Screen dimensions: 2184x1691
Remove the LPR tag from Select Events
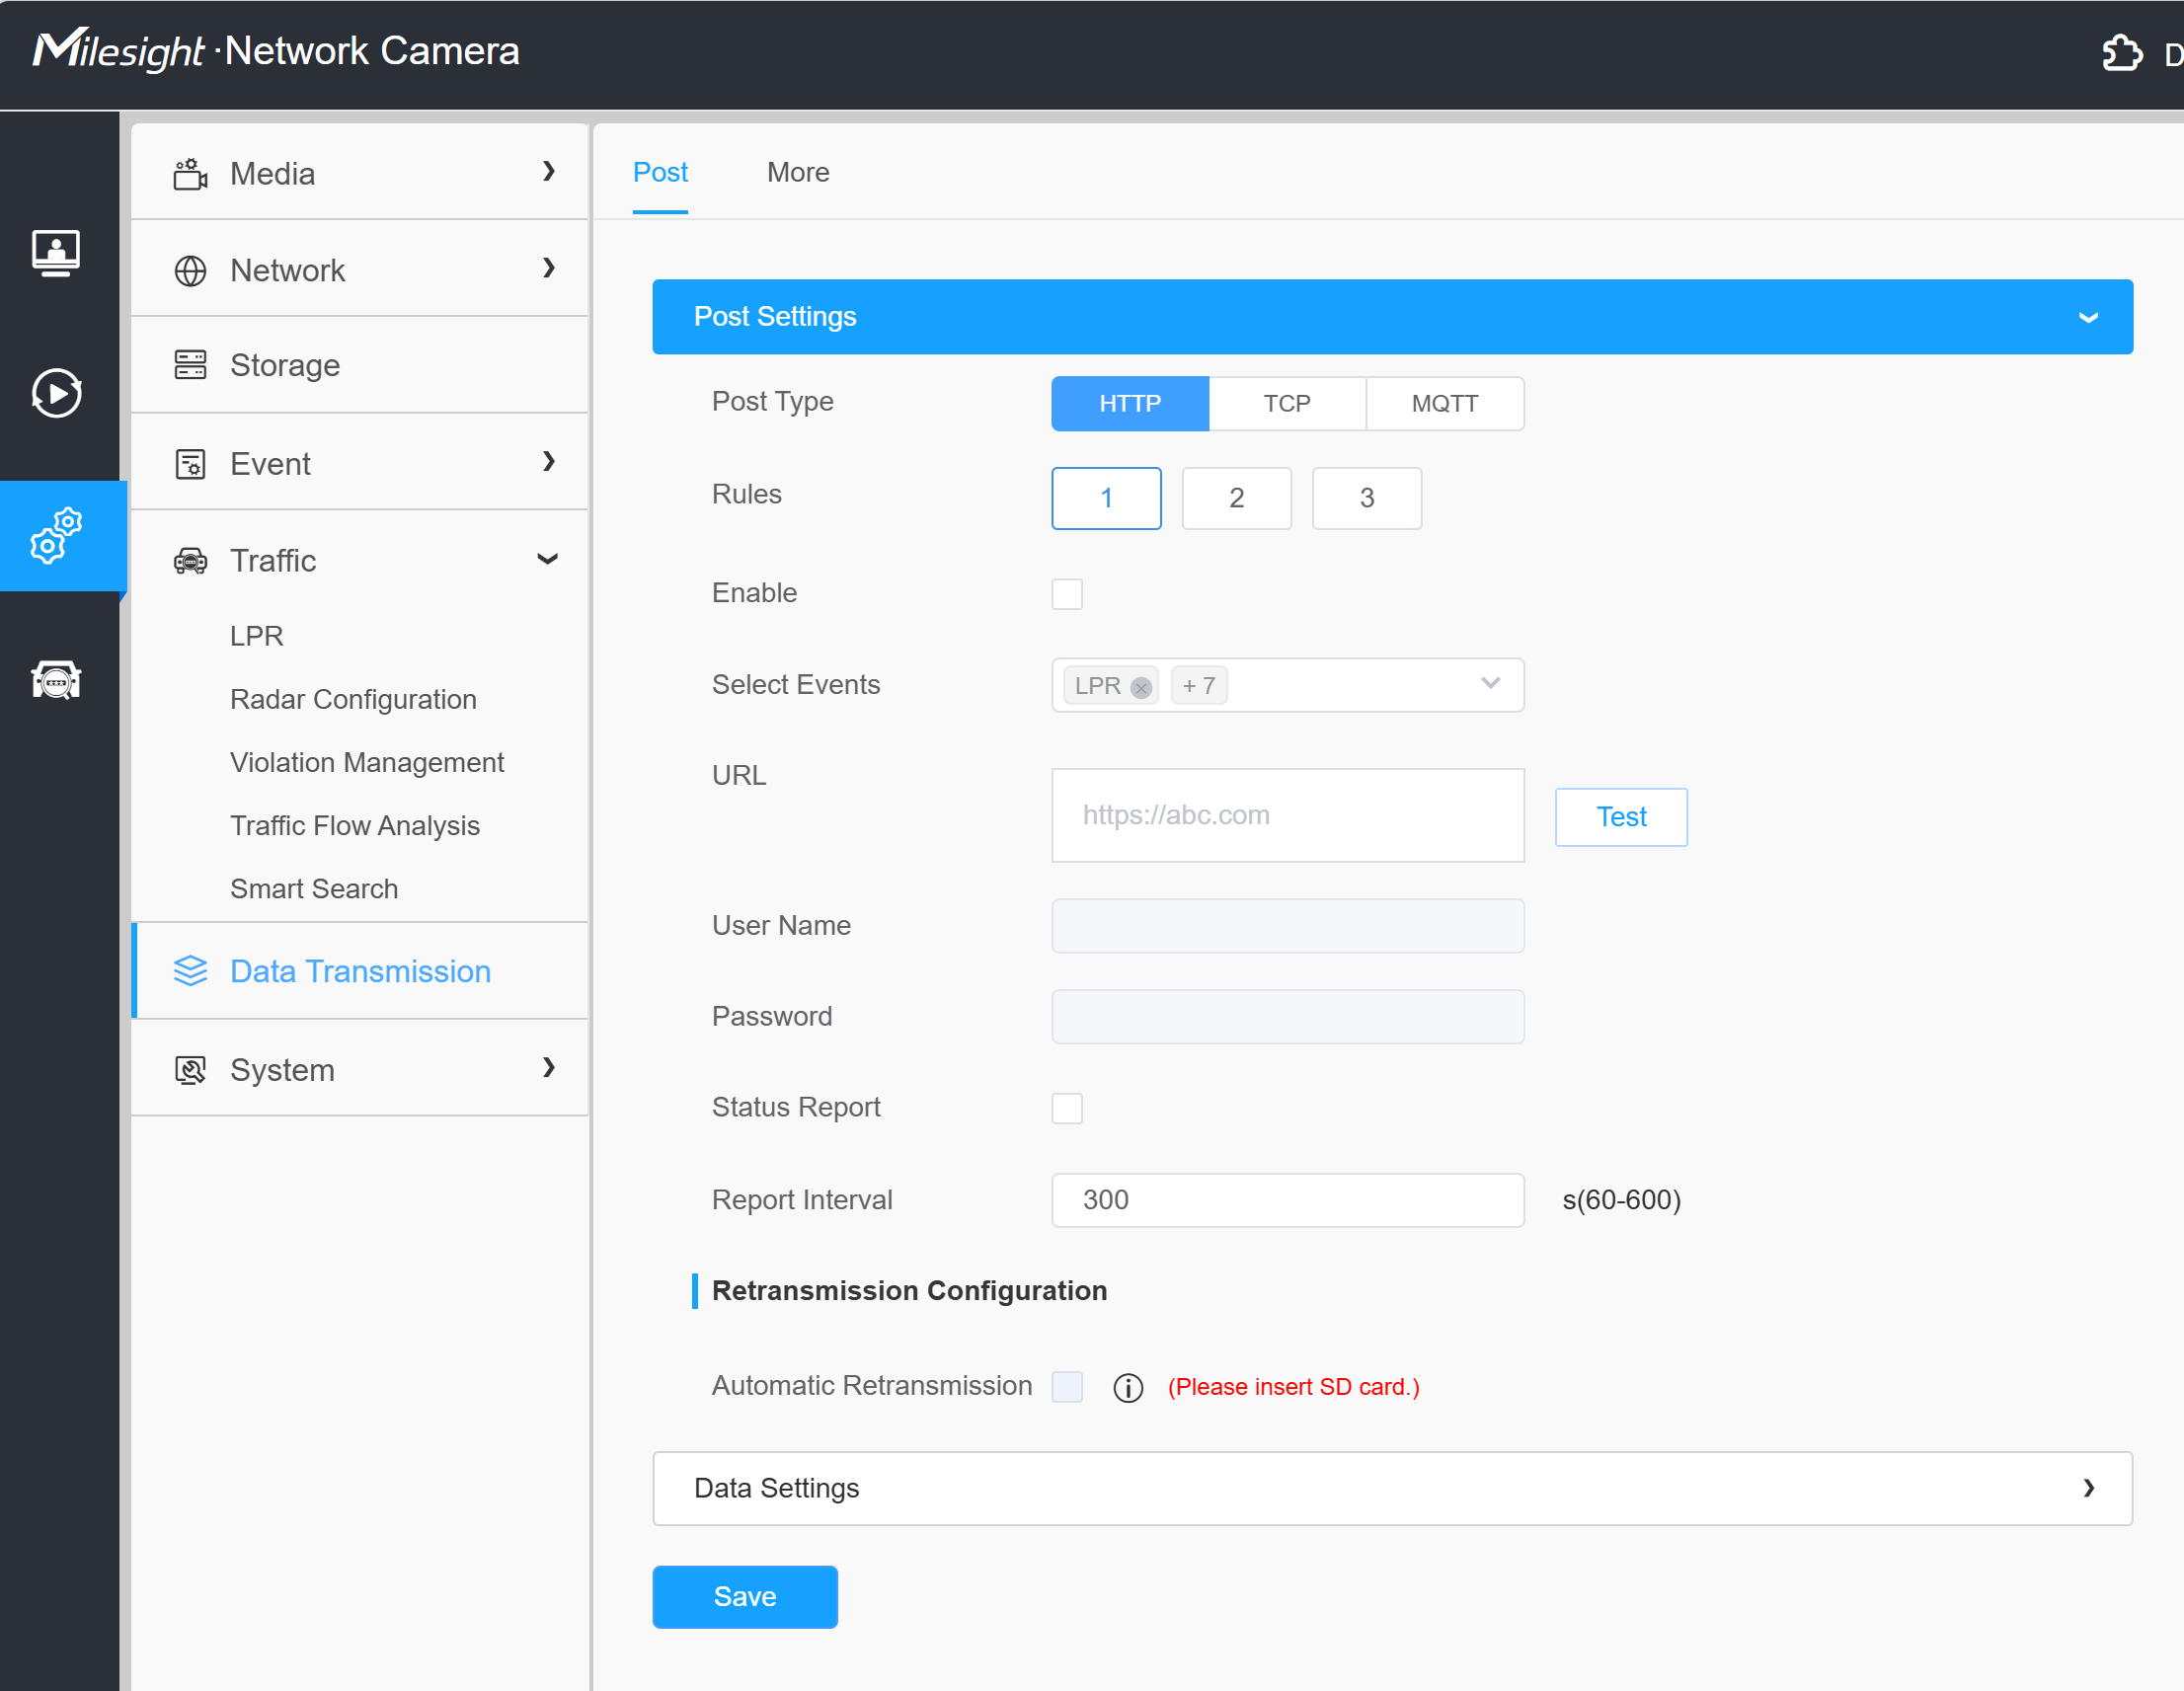point(1140,687)
